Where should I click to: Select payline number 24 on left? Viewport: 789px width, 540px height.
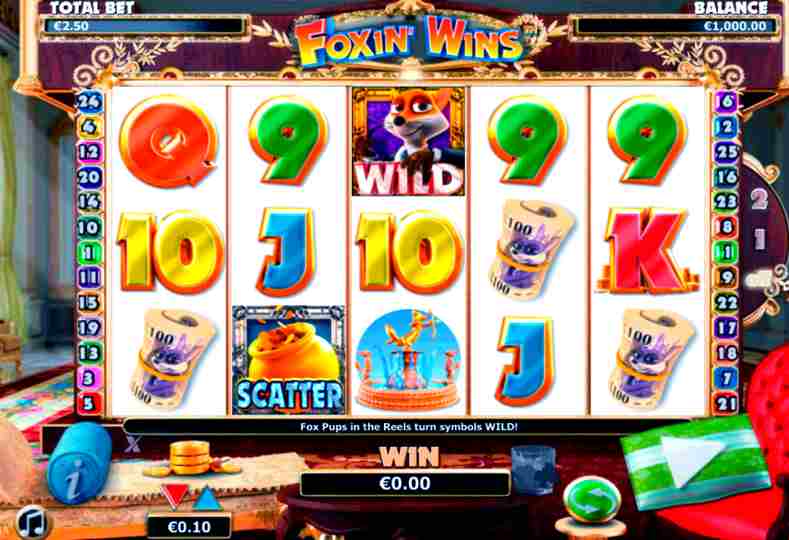click(90, 102)
